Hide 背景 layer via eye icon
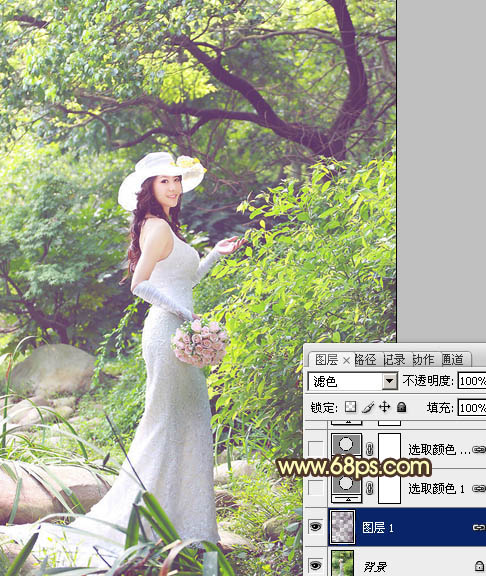This screenshot has width=486, height=576. coord(315,565)
